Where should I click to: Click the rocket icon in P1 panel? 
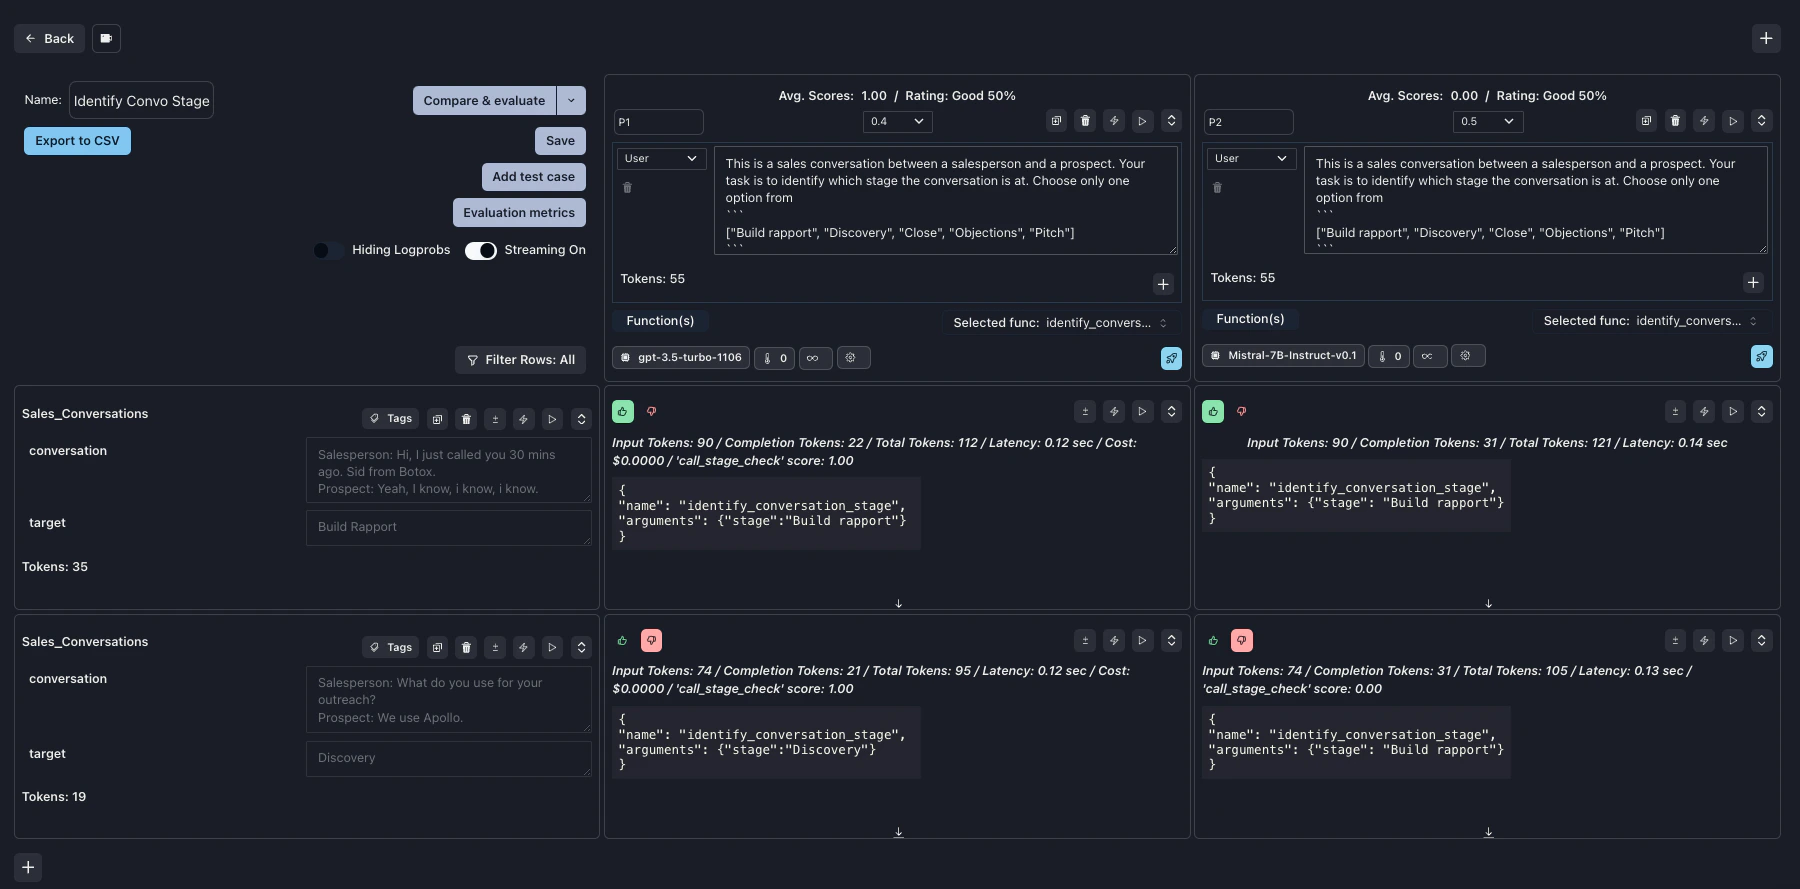click(x=1171, y=358)
